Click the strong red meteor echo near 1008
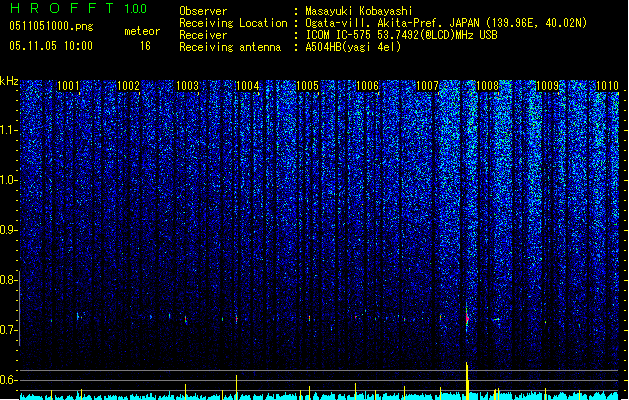Viewport: 629px width, 400px height. point(467,319)
